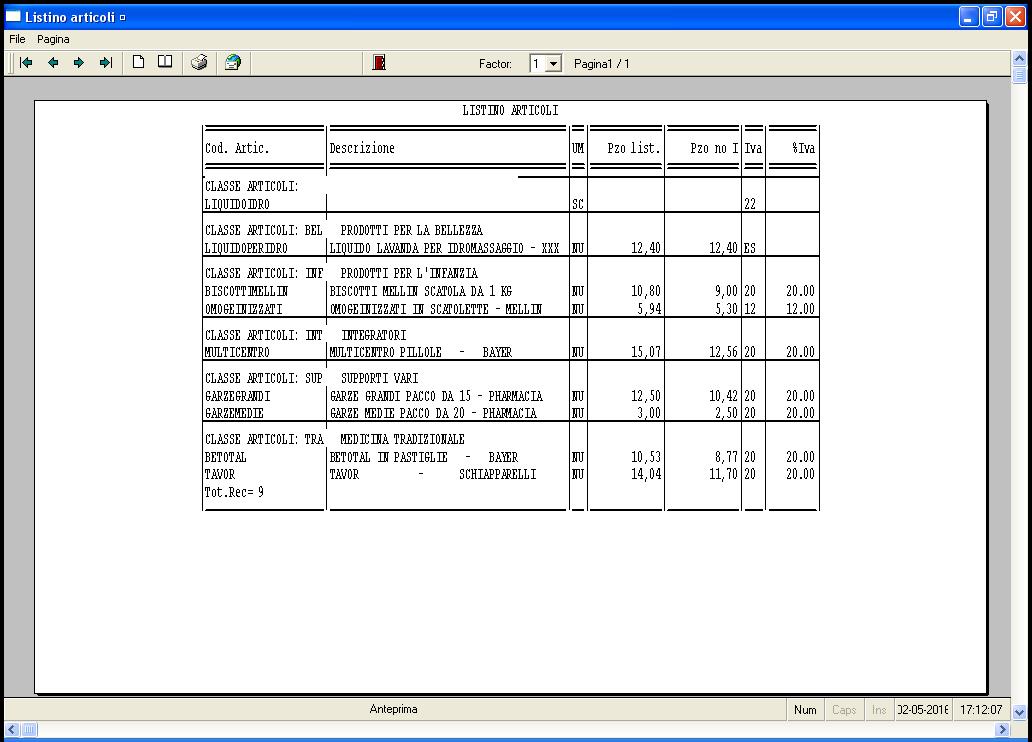Click 'MULTICENTRO PILLOLE - BAYER' description
Screen dimensions: 1032x742
pos(421,352)
